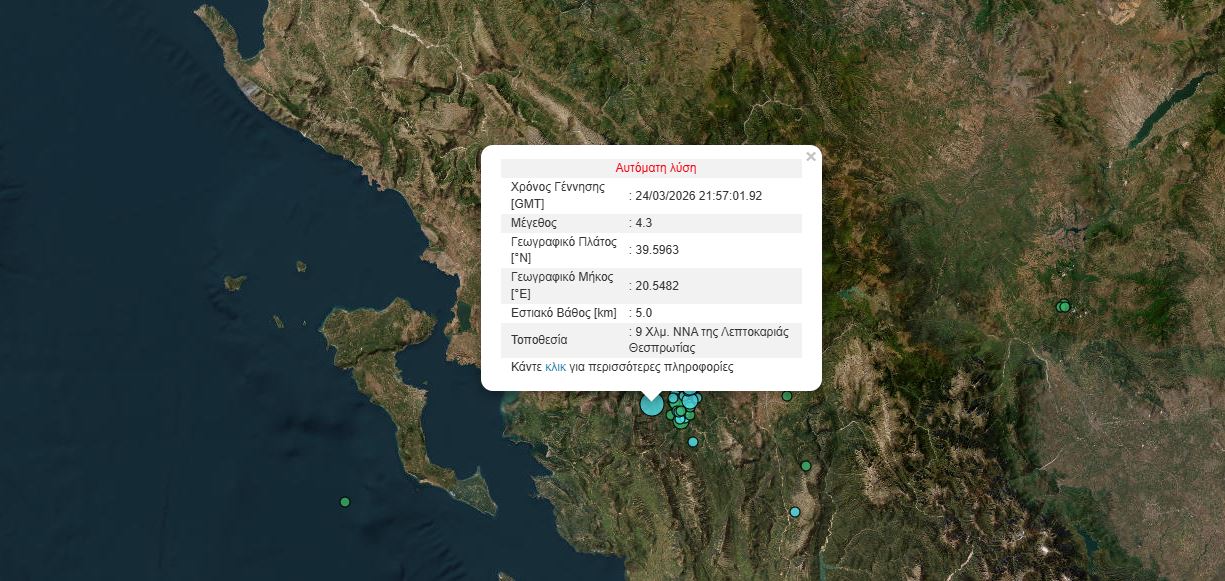Click a green earthquake dot inside the dense cluster
This screenshot has width=1225, height=581.
(680, 411)
